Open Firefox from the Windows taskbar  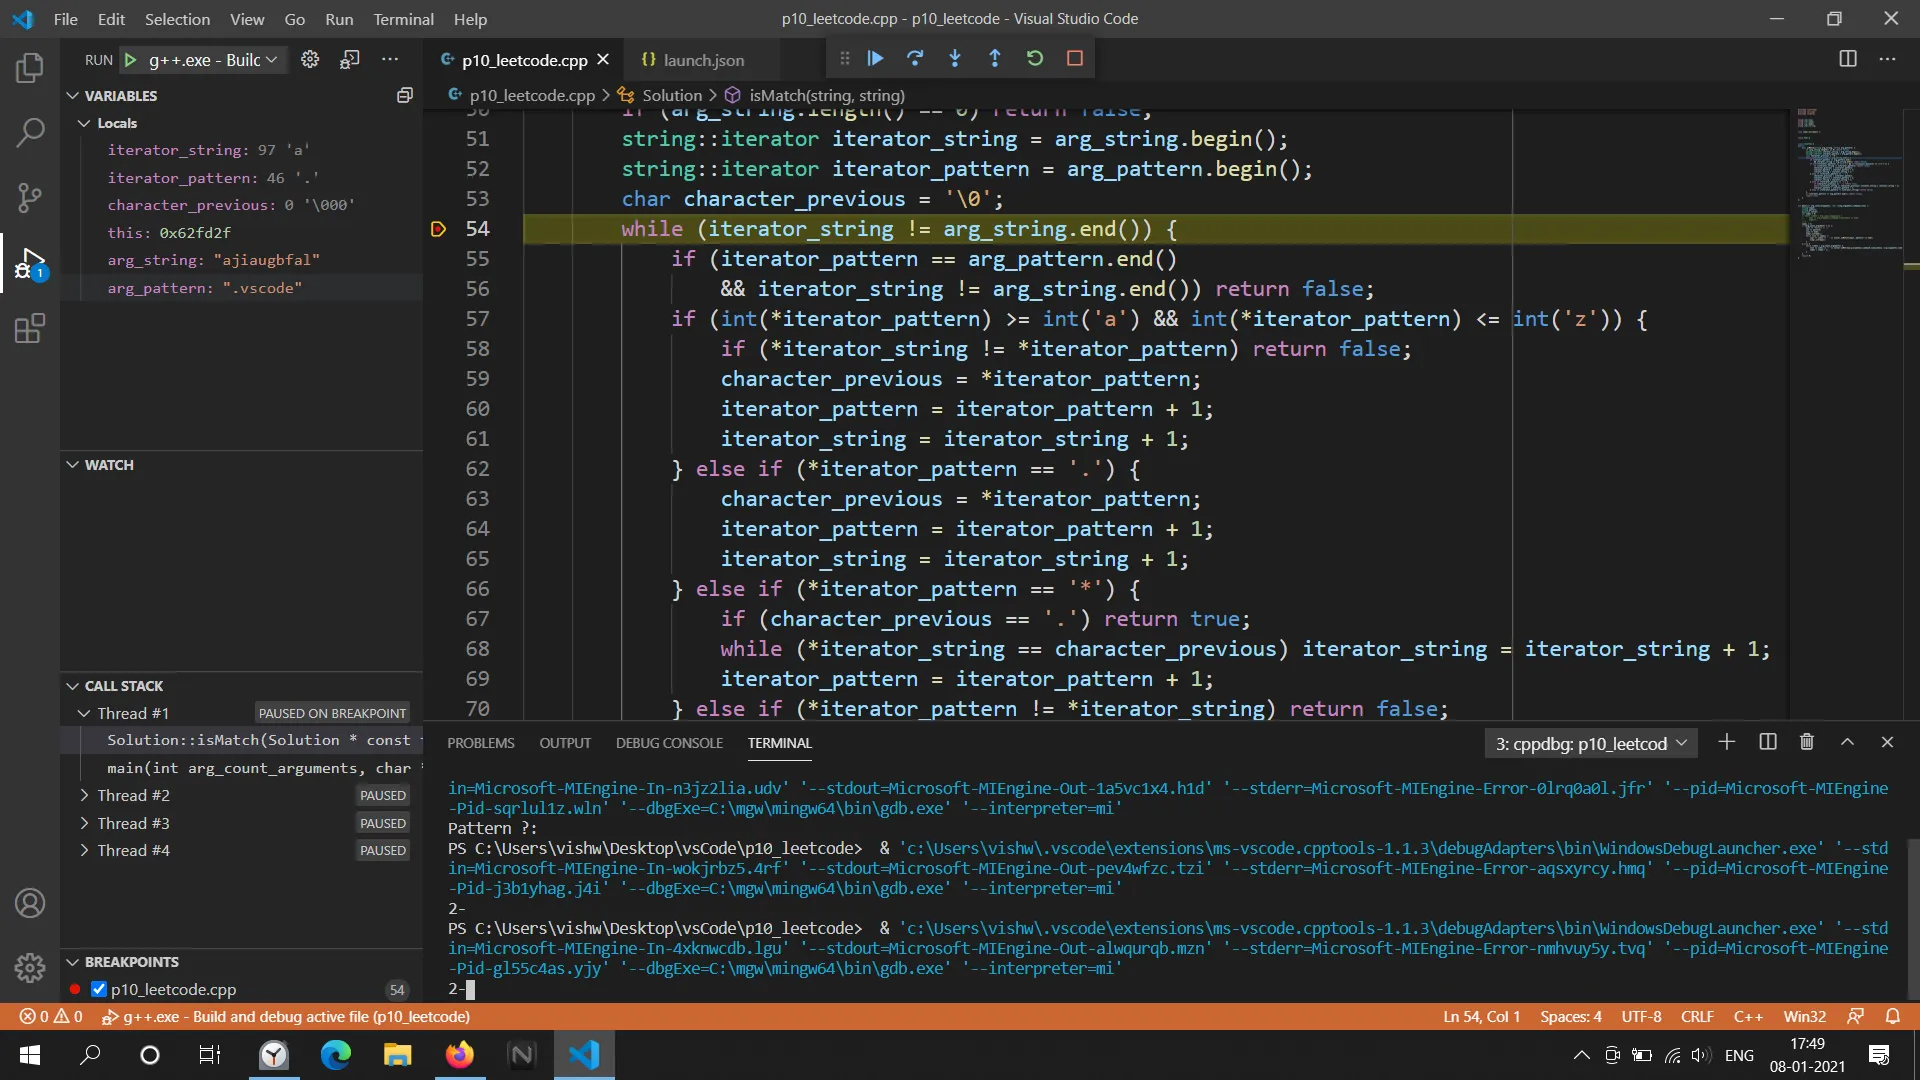460,1055
